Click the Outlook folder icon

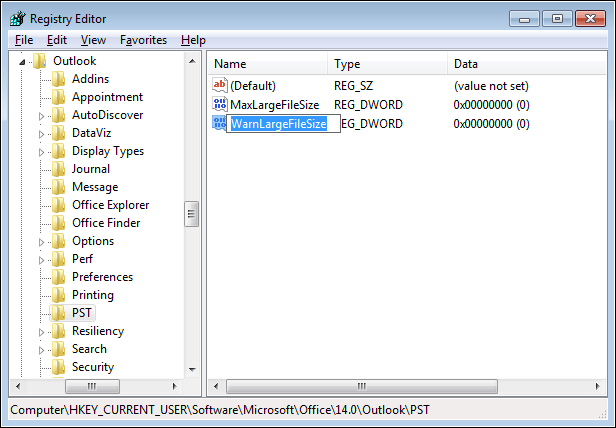click(x=40, y=61)
